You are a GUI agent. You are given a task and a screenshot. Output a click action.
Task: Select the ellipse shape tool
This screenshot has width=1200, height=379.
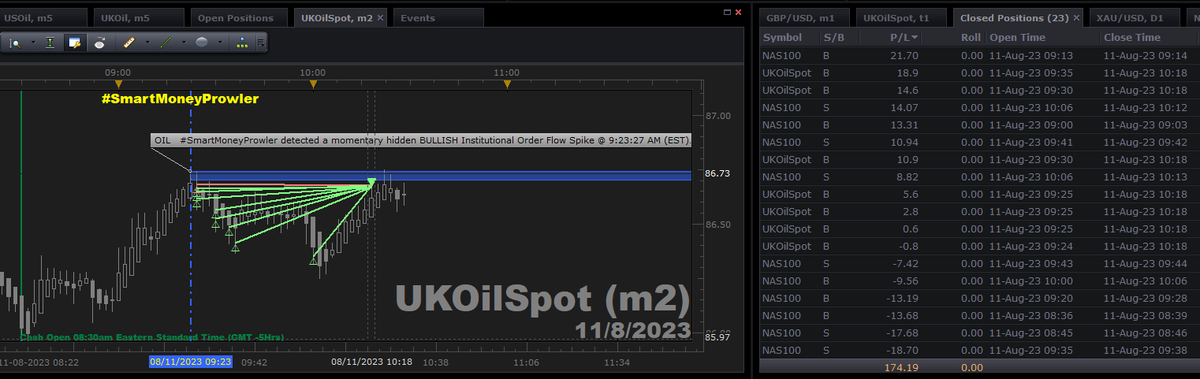point(201,43)
